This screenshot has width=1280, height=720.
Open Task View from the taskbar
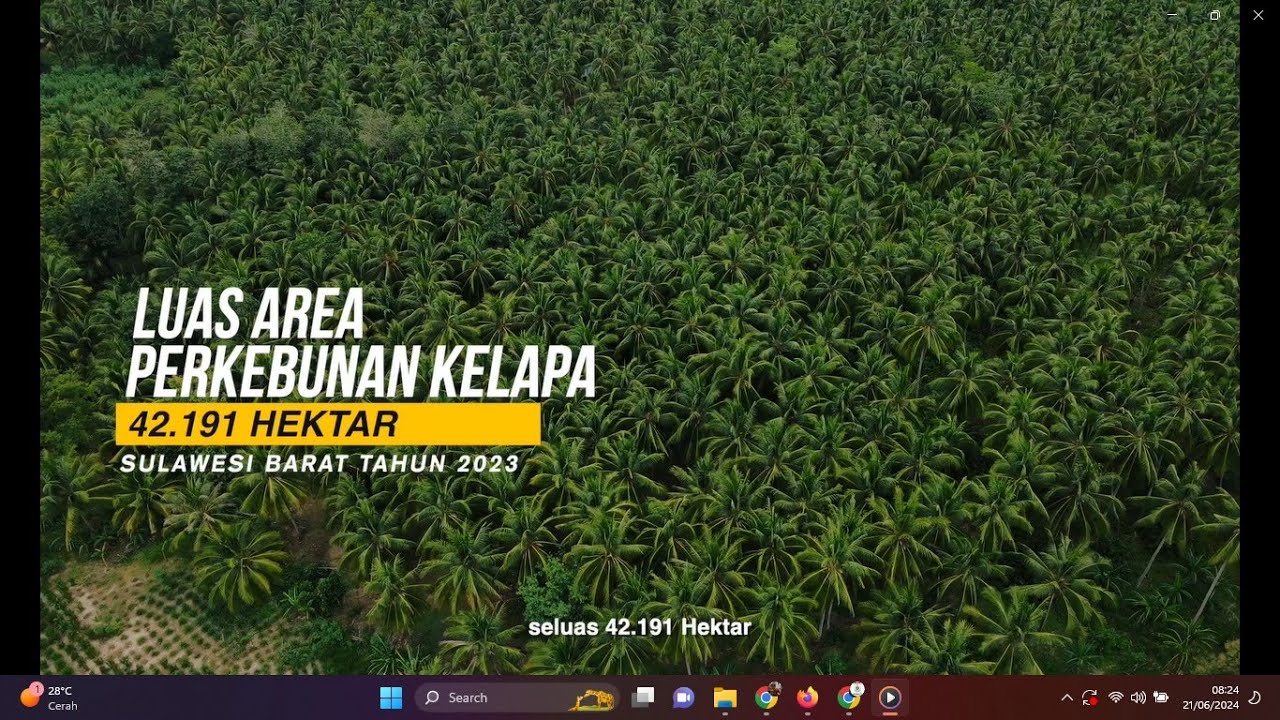[644, 697]
